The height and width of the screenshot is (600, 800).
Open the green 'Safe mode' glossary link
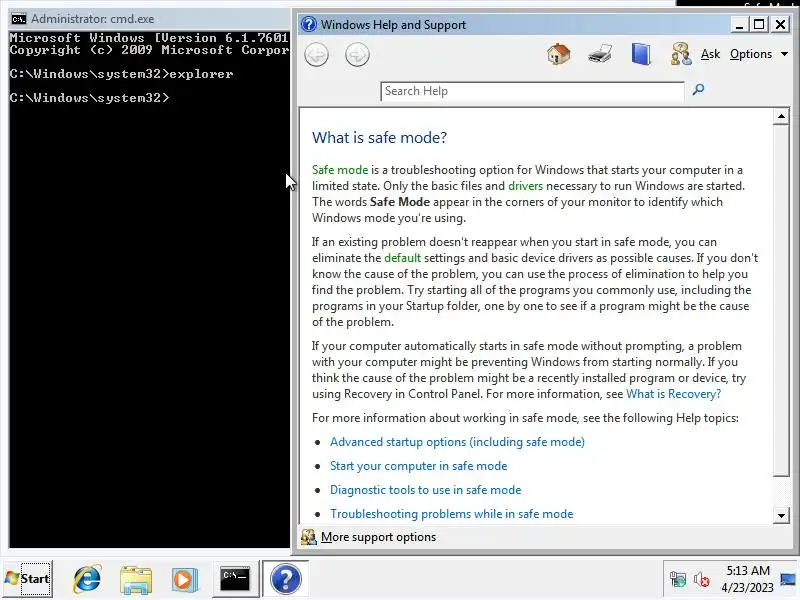340,170
